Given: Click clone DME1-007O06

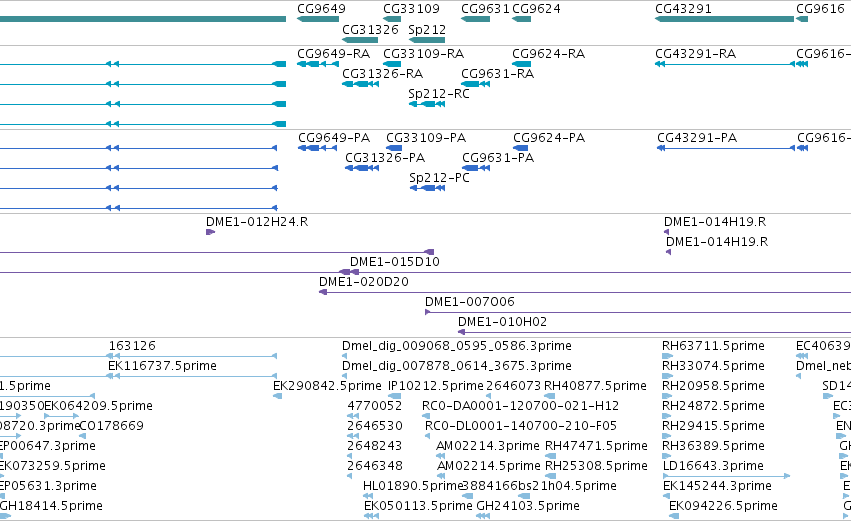Looking at the screenshot, I should 469,302.
